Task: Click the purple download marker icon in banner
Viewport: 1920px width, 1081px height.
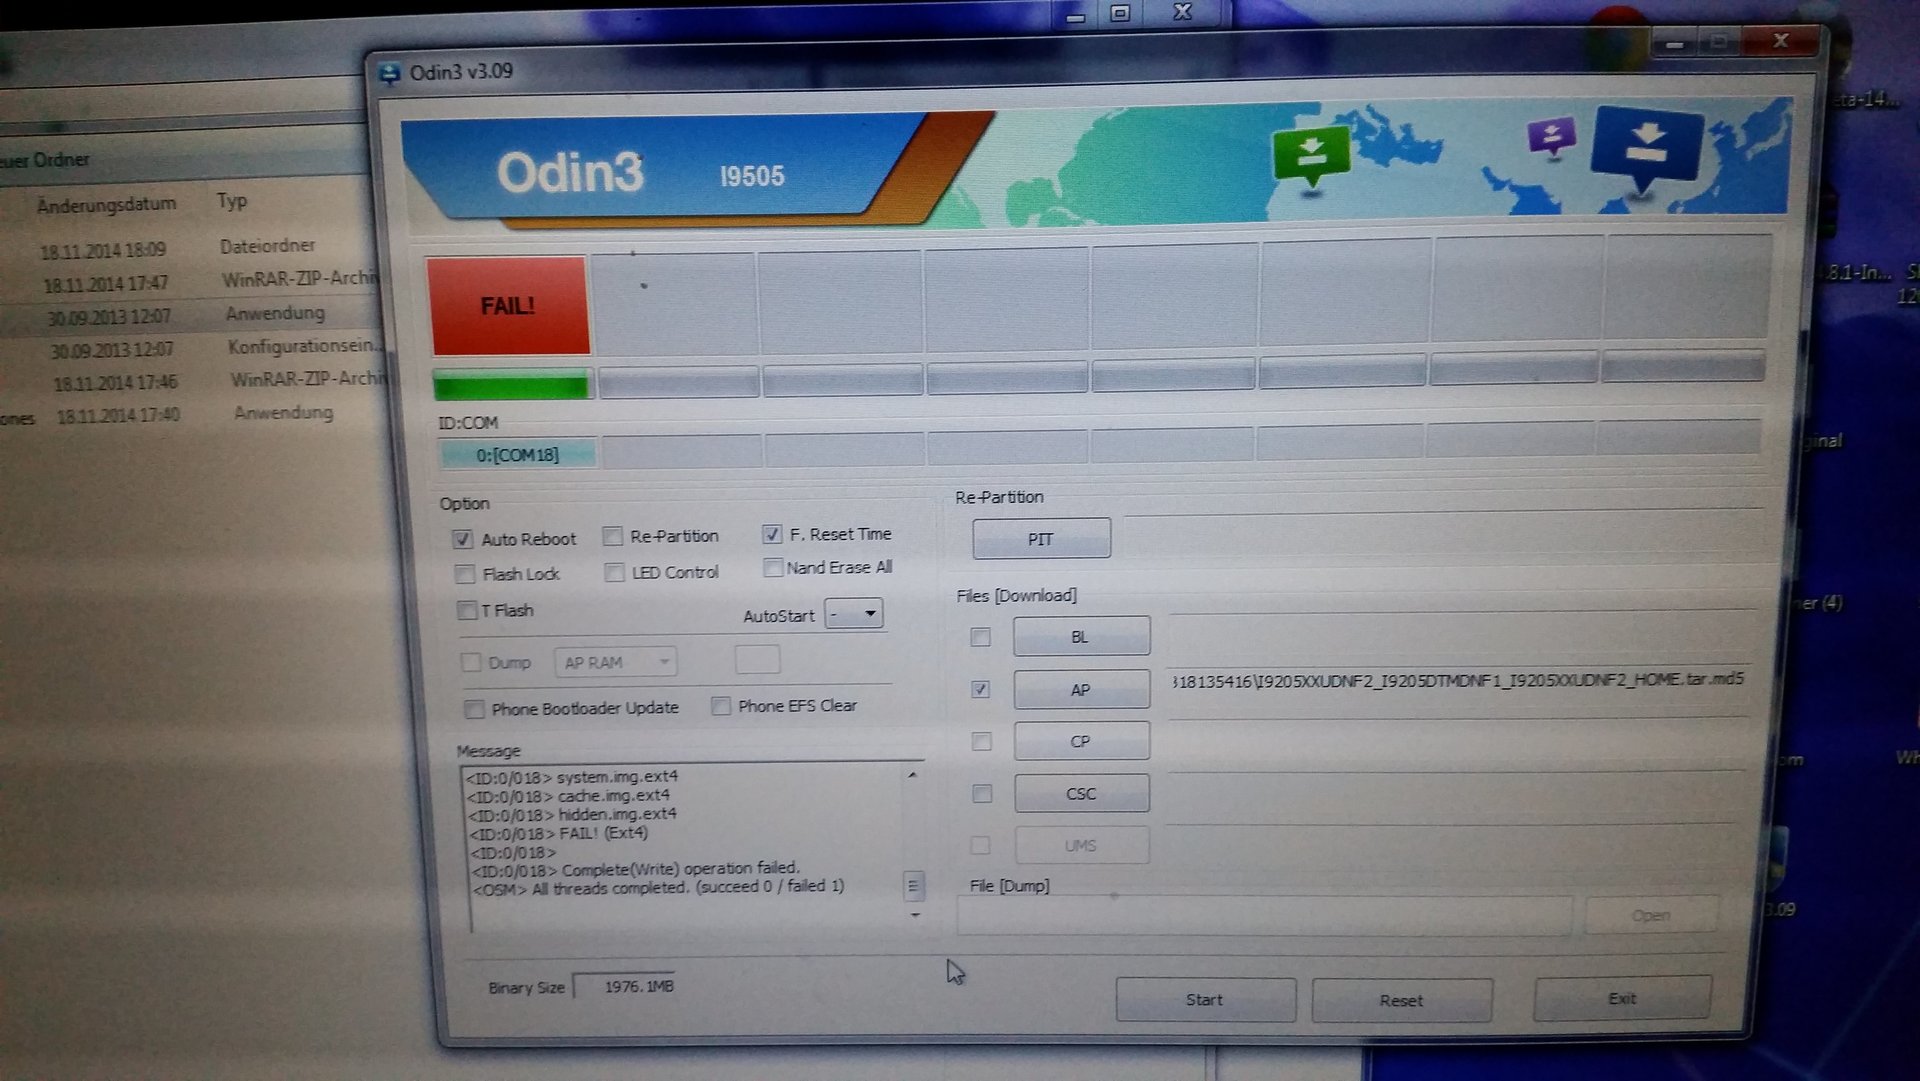Action: pos(1551,137)
